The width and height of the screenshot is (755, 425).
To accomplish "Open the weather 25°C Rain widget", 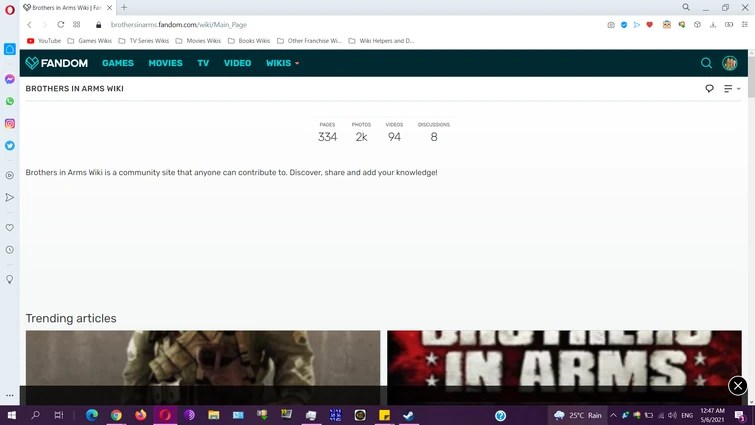I will [x=578, y=415].
